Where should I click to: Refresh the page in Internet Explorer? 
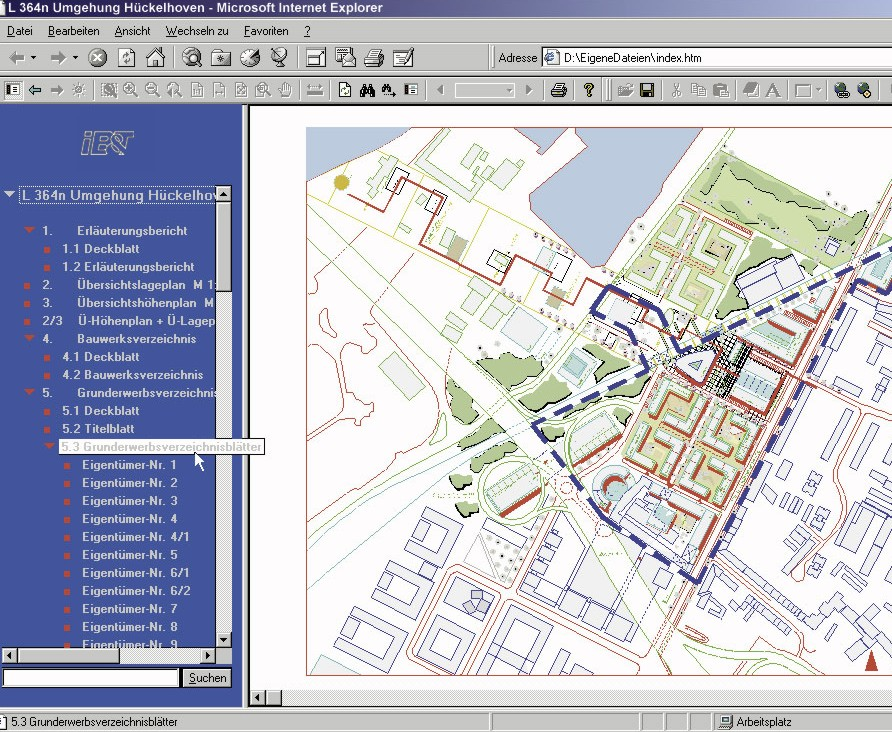click(x=126, y=57)
